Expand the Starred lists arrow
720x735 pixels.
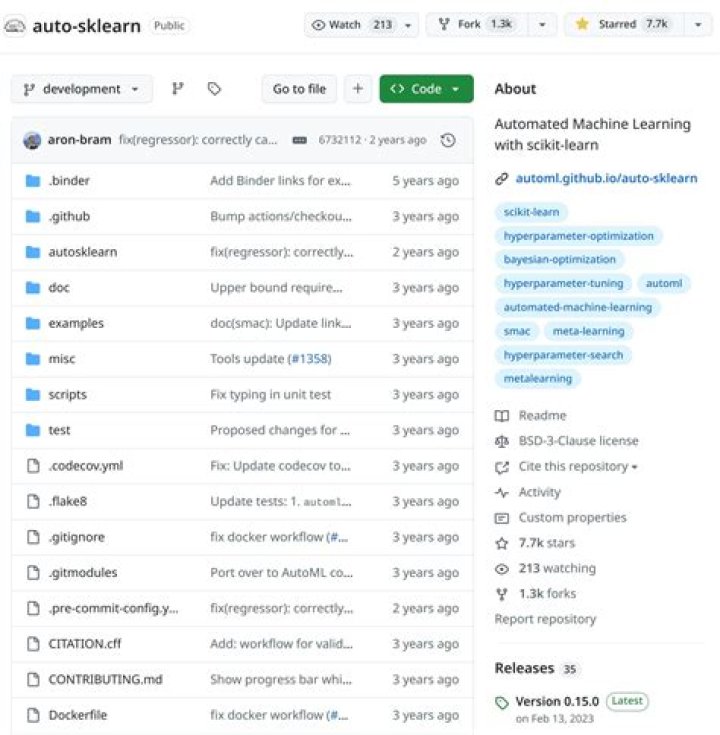(x=698, y=24)
